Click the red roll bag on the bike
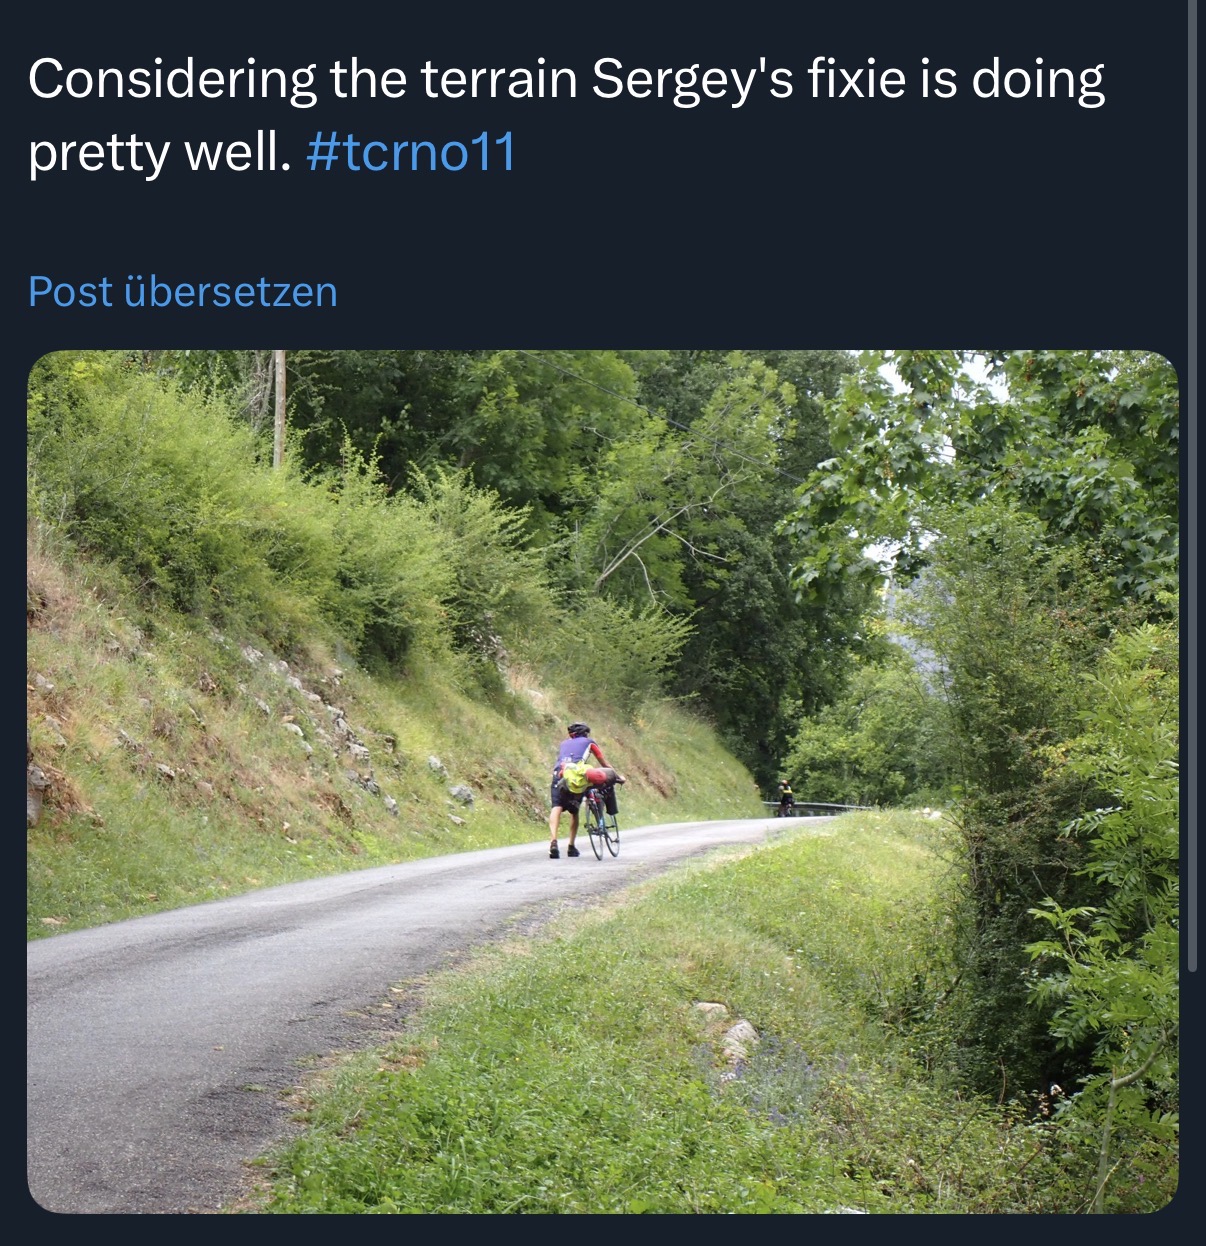The width and height of the screenshot is (1206, 1246). (600, 775)
